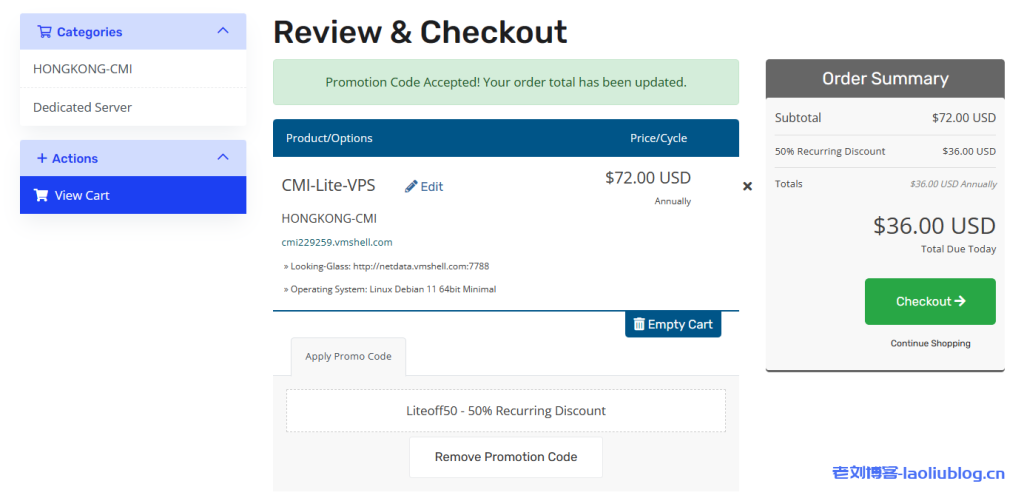1024x501 pixels.
Task: Open the Dedicated Server category
Action: (83, 107)
